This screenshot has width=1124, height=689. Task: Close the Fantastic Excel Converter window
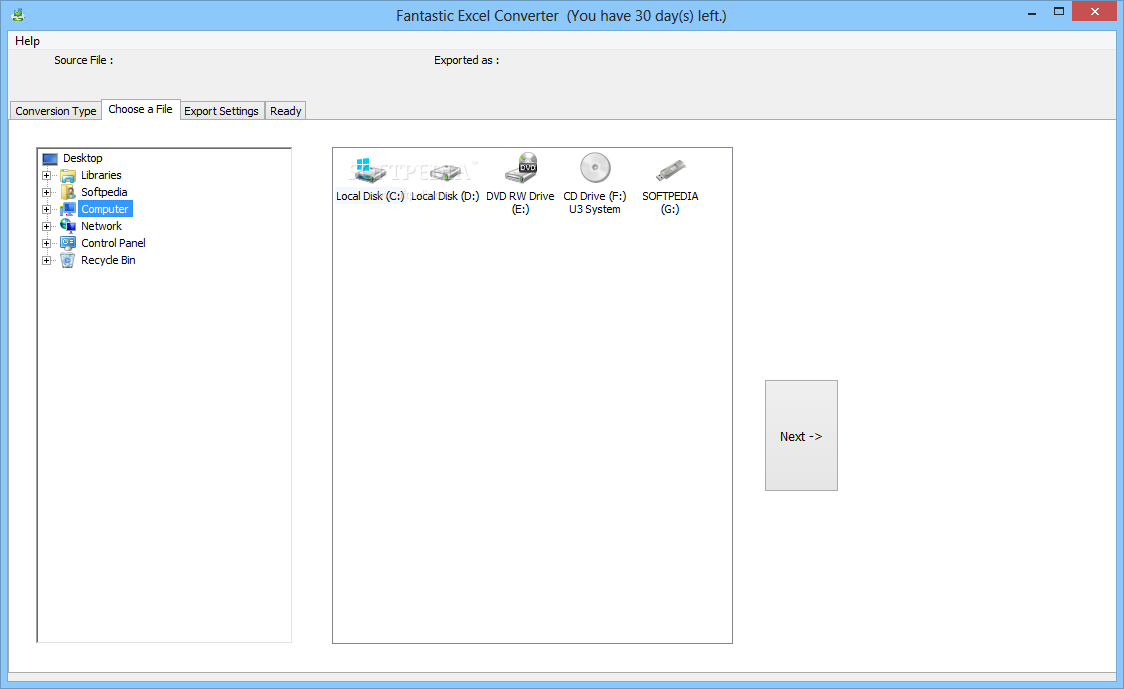1095,11
